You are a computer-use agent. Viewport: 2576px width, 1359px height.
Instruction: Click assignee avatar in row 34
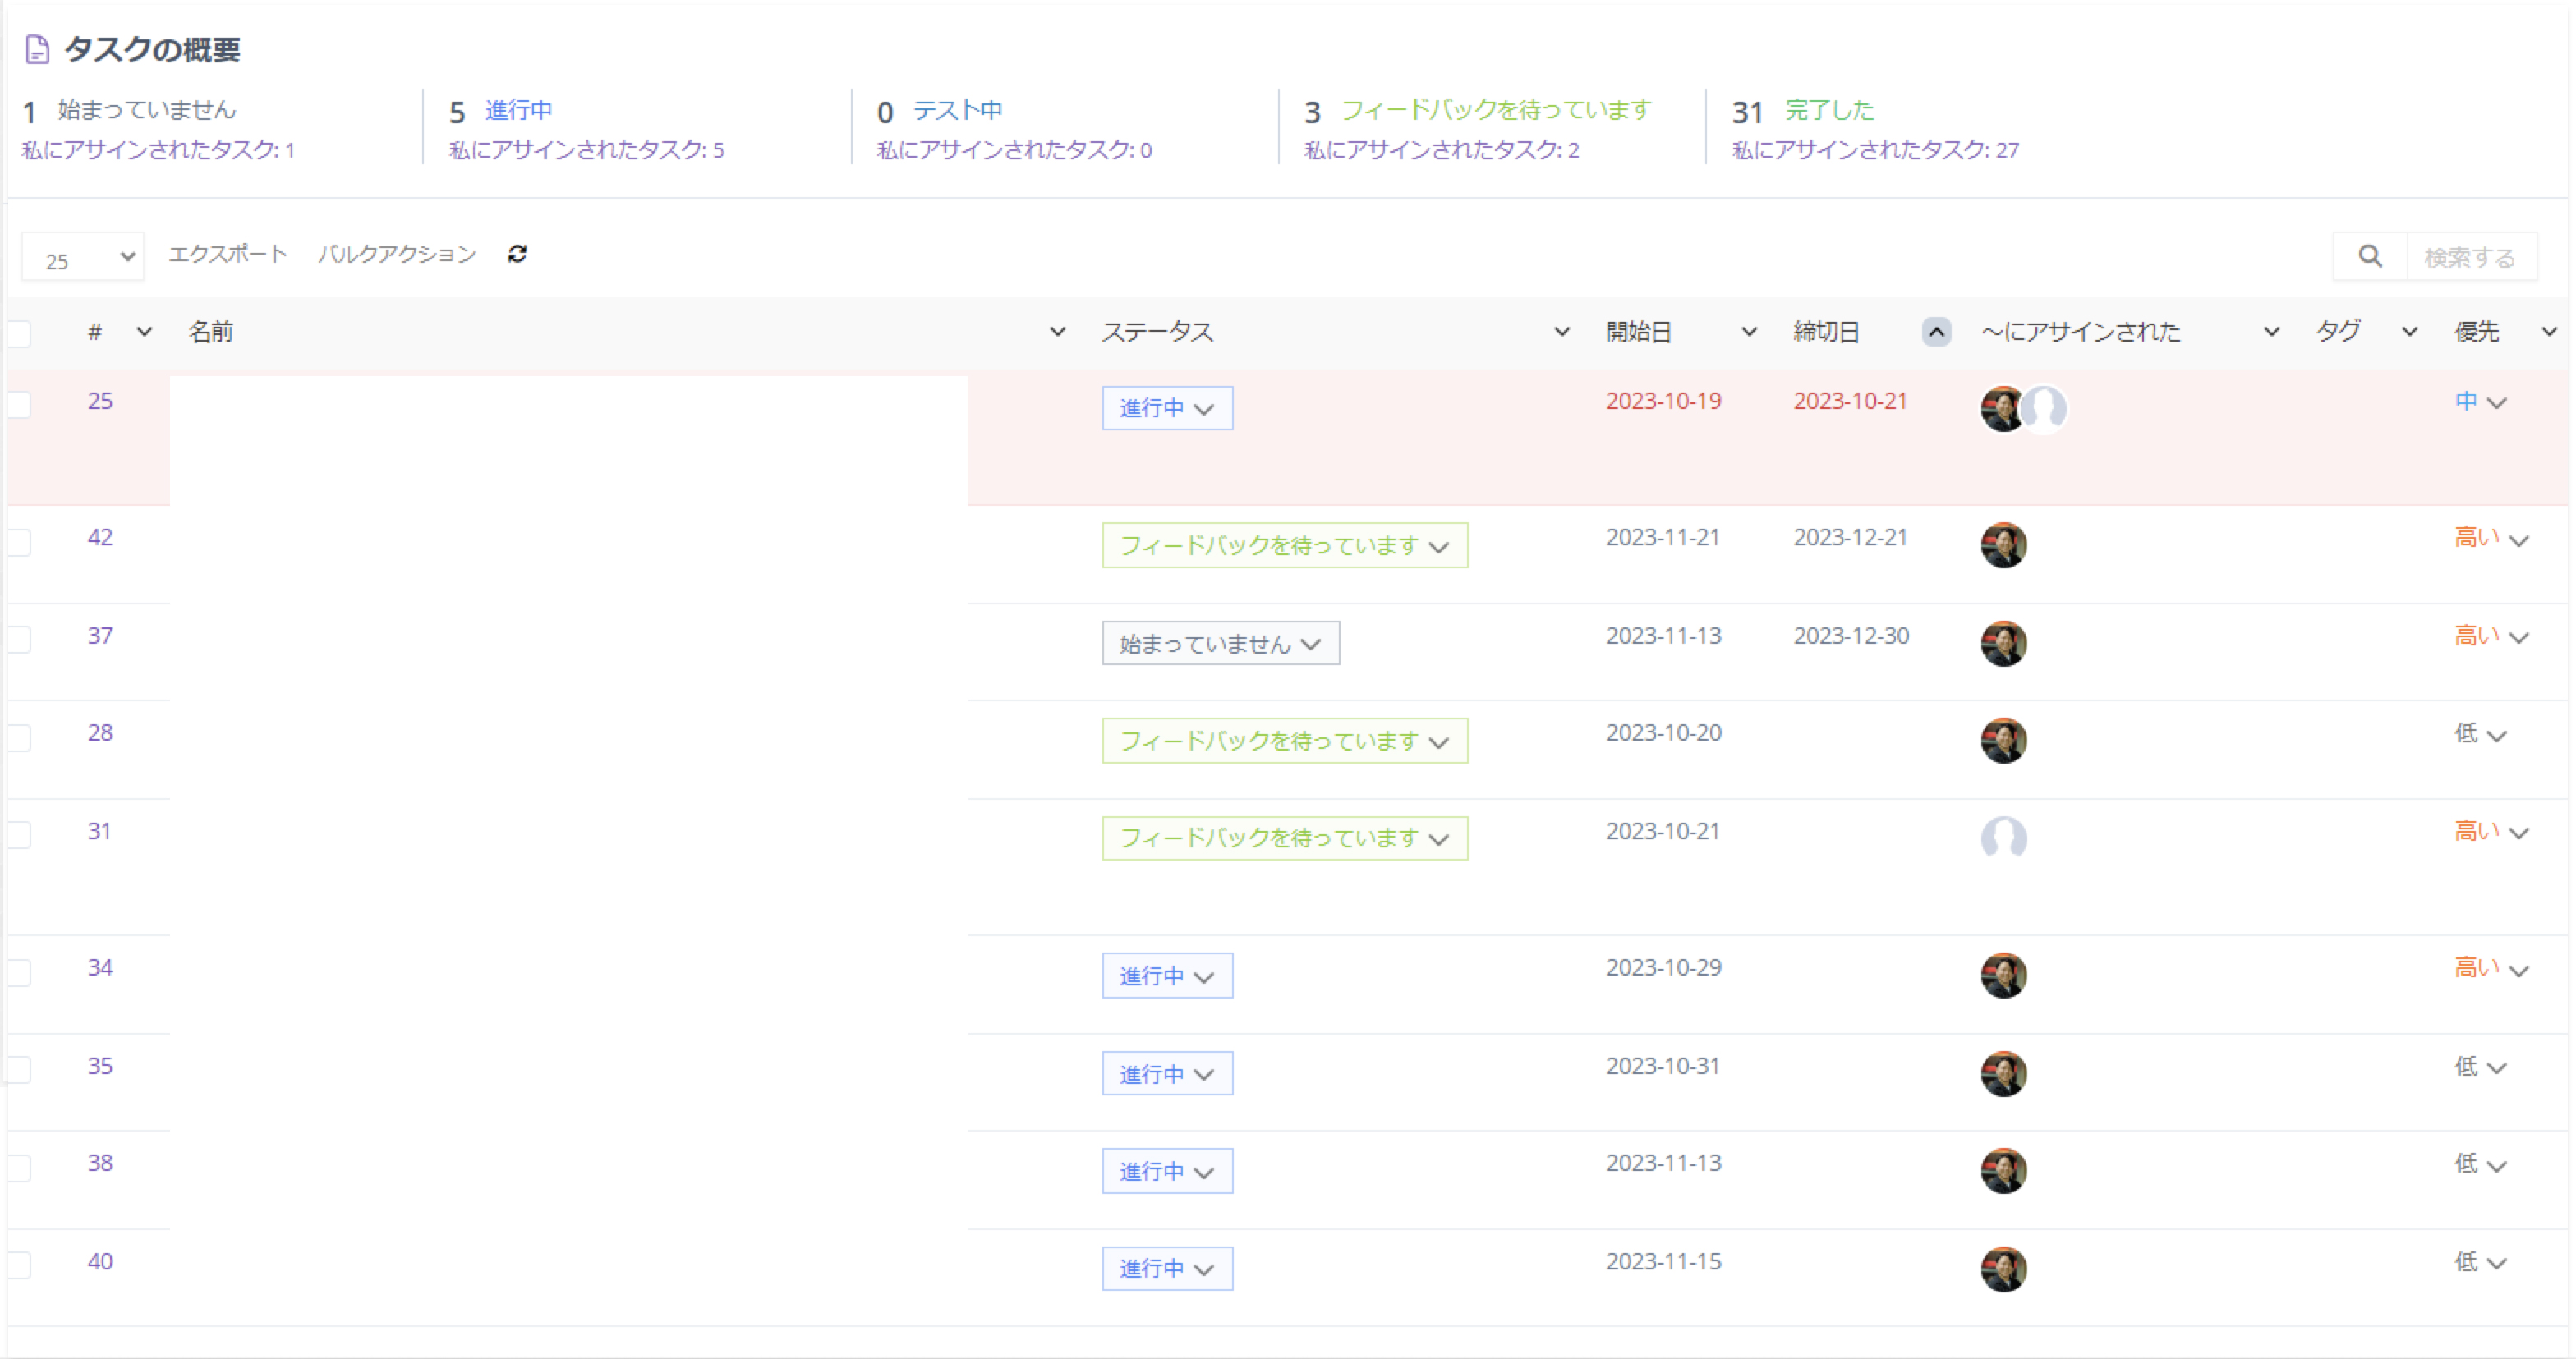tap(2003, 975)
